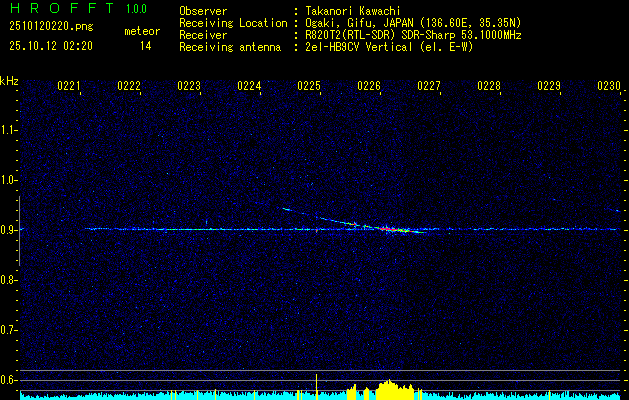This screenshot has height=400, width=629.
Task: Click time marker 0223
Action: point(189,86)
